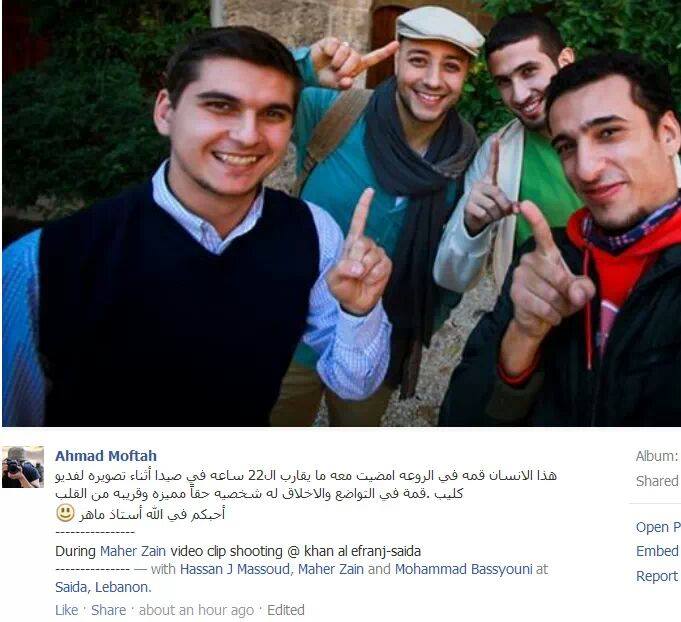Open the Saida, Lebanon location link

103,587
